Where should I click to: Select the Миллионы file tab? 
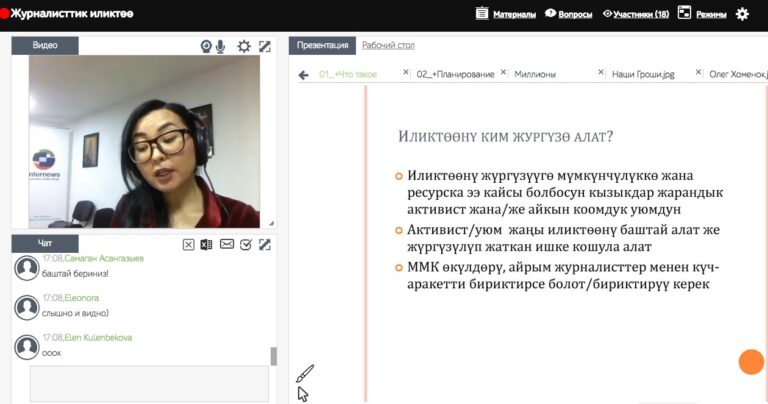(535, 74)
